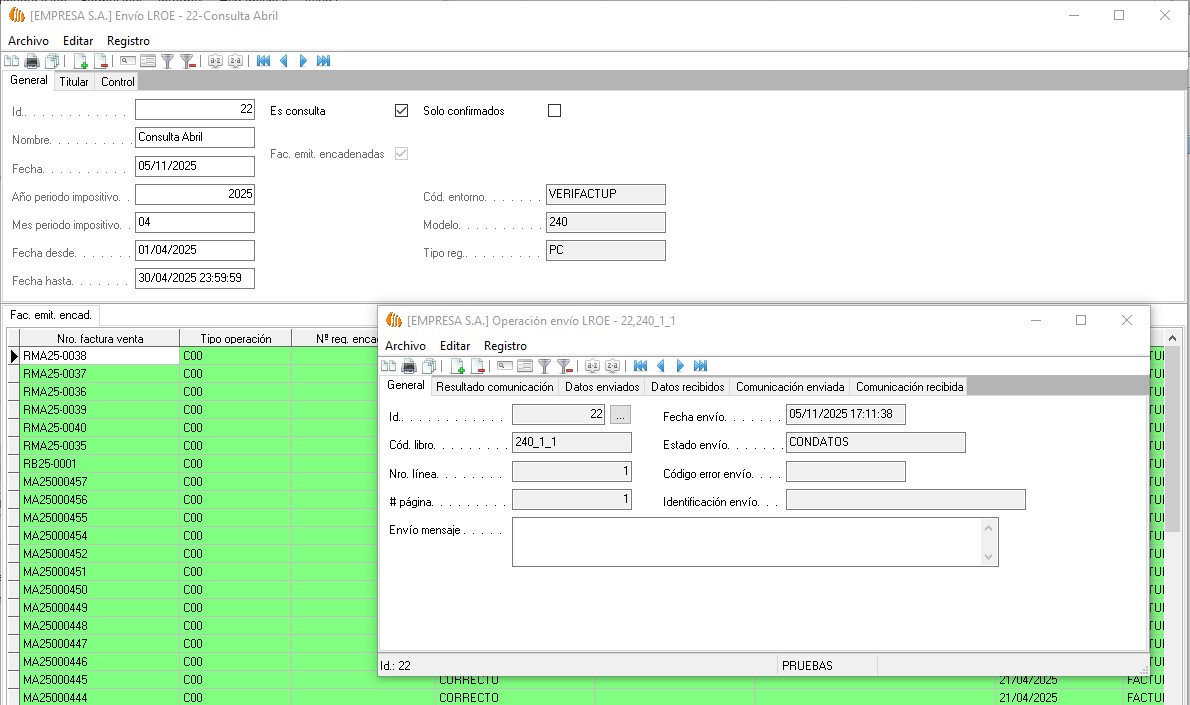Switch to the Datos recibidos tab
Image resolution: width=1190 pixels, height=705 pixels.
click(x=687, y=387)
